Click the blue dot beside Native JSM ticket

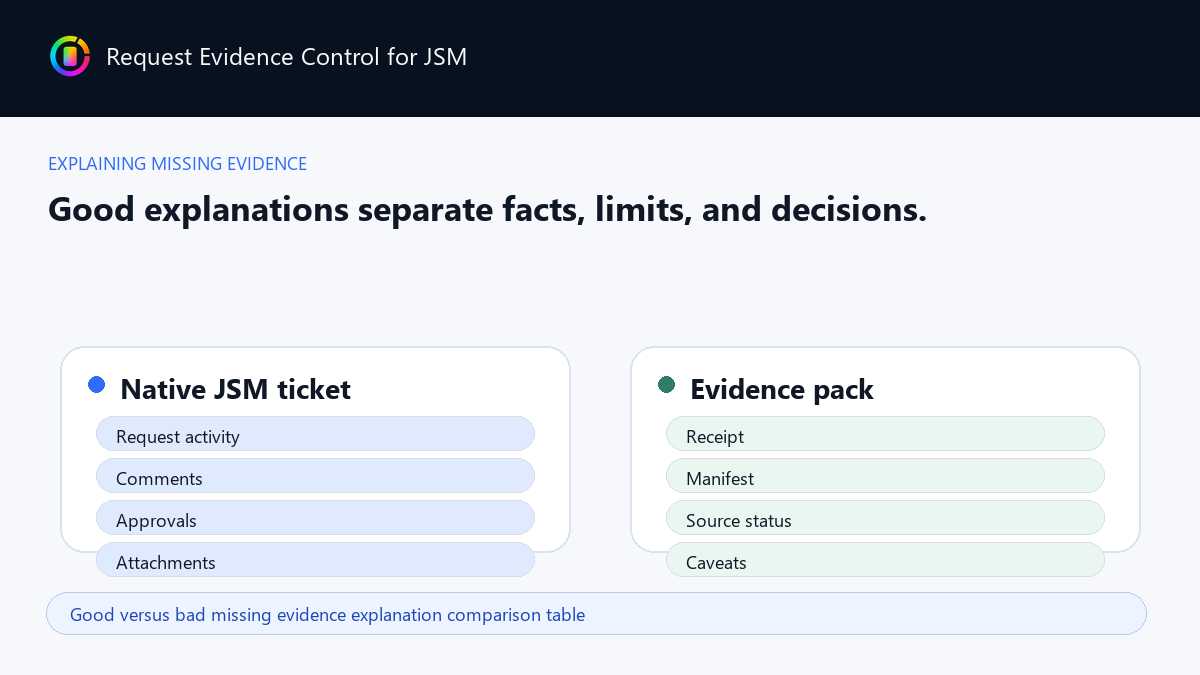(97, 384)
